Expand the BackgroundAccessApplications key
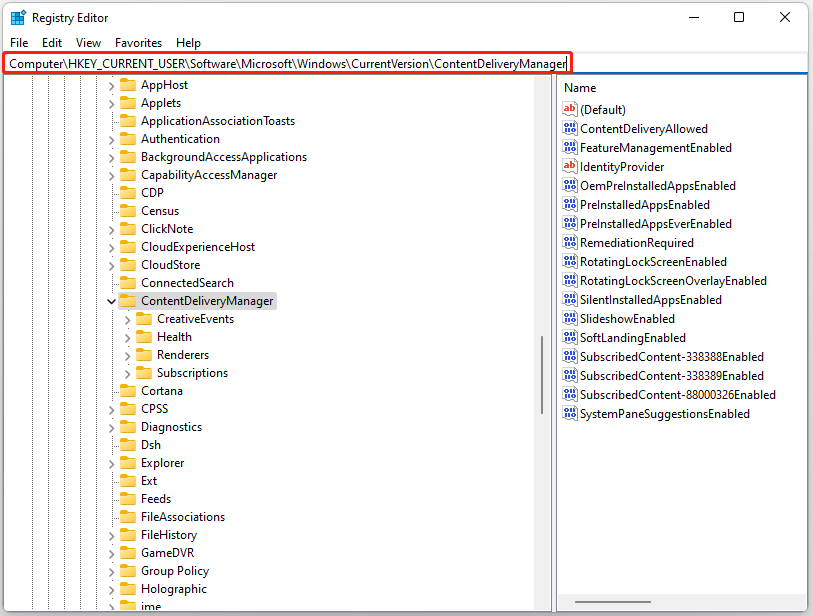813x616 pixels. pos(111,158)
